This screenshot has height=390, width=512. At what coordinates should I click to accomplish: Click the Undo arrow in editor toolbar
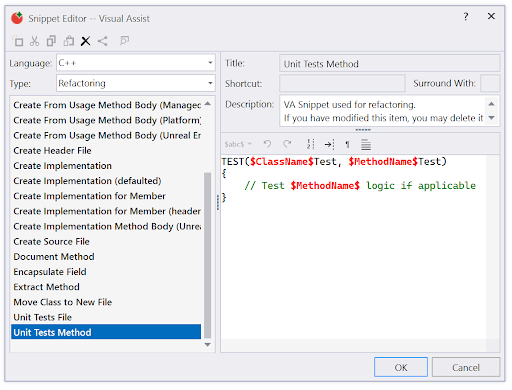(267, 144)
